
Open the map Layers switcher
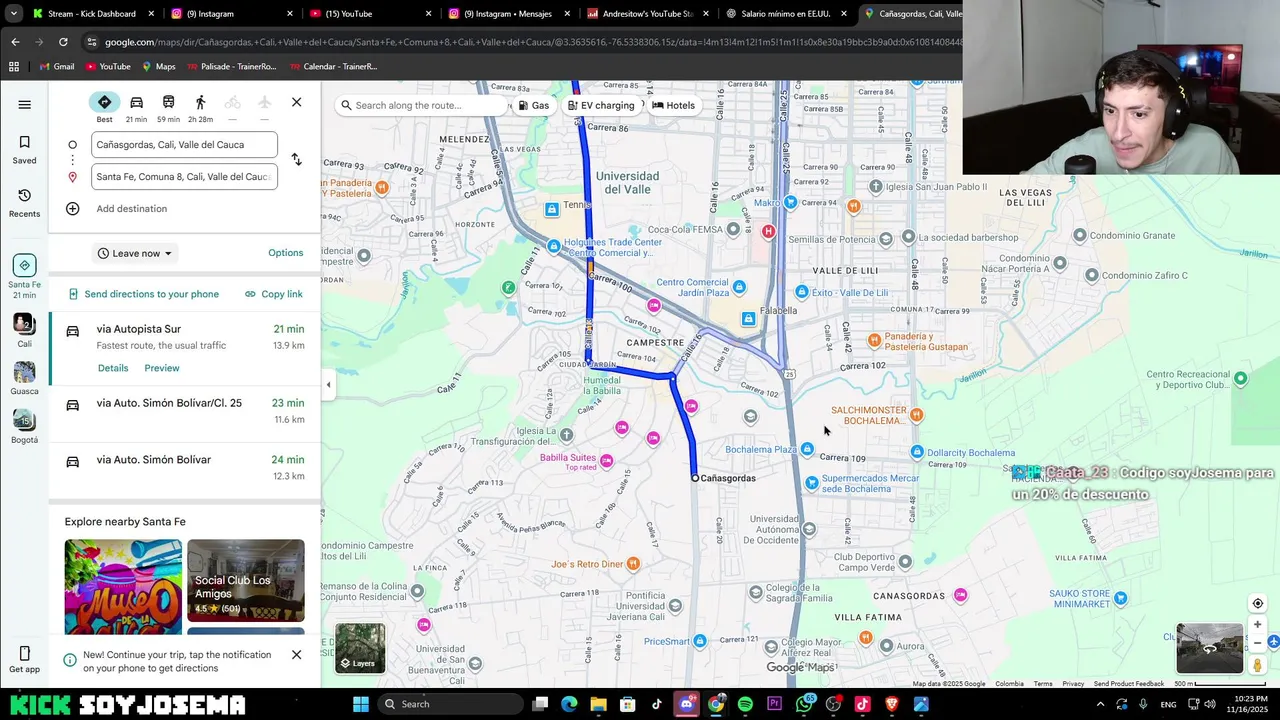click(x=360, y=648)
